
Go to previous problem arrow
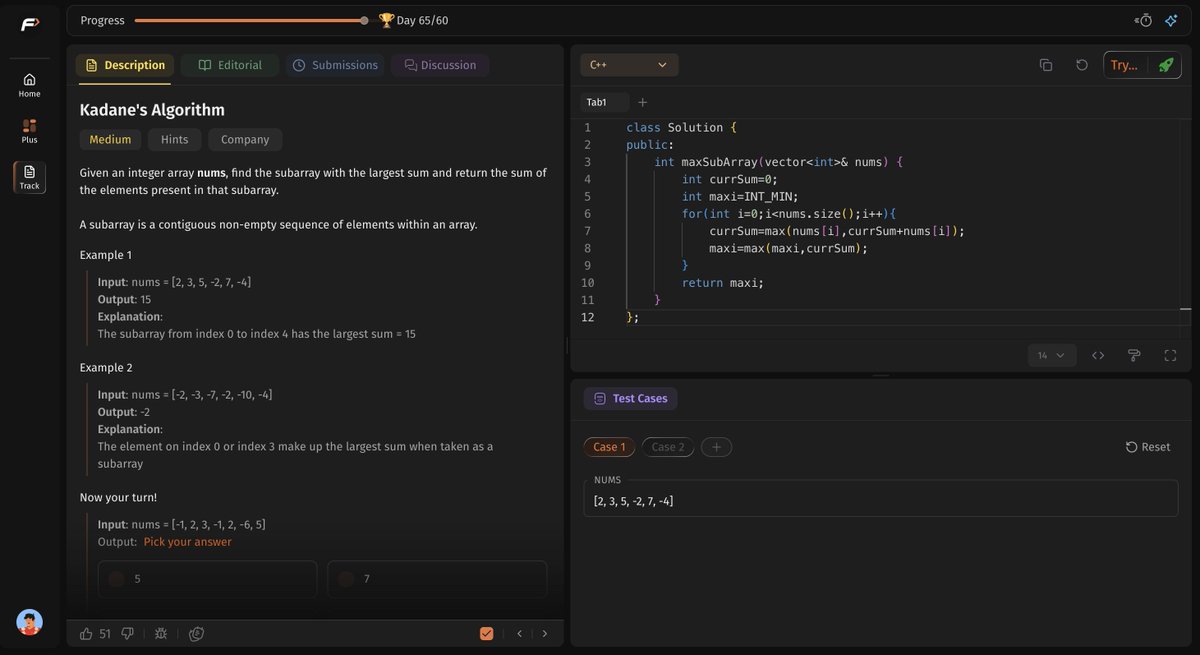[x=519, y=633]
